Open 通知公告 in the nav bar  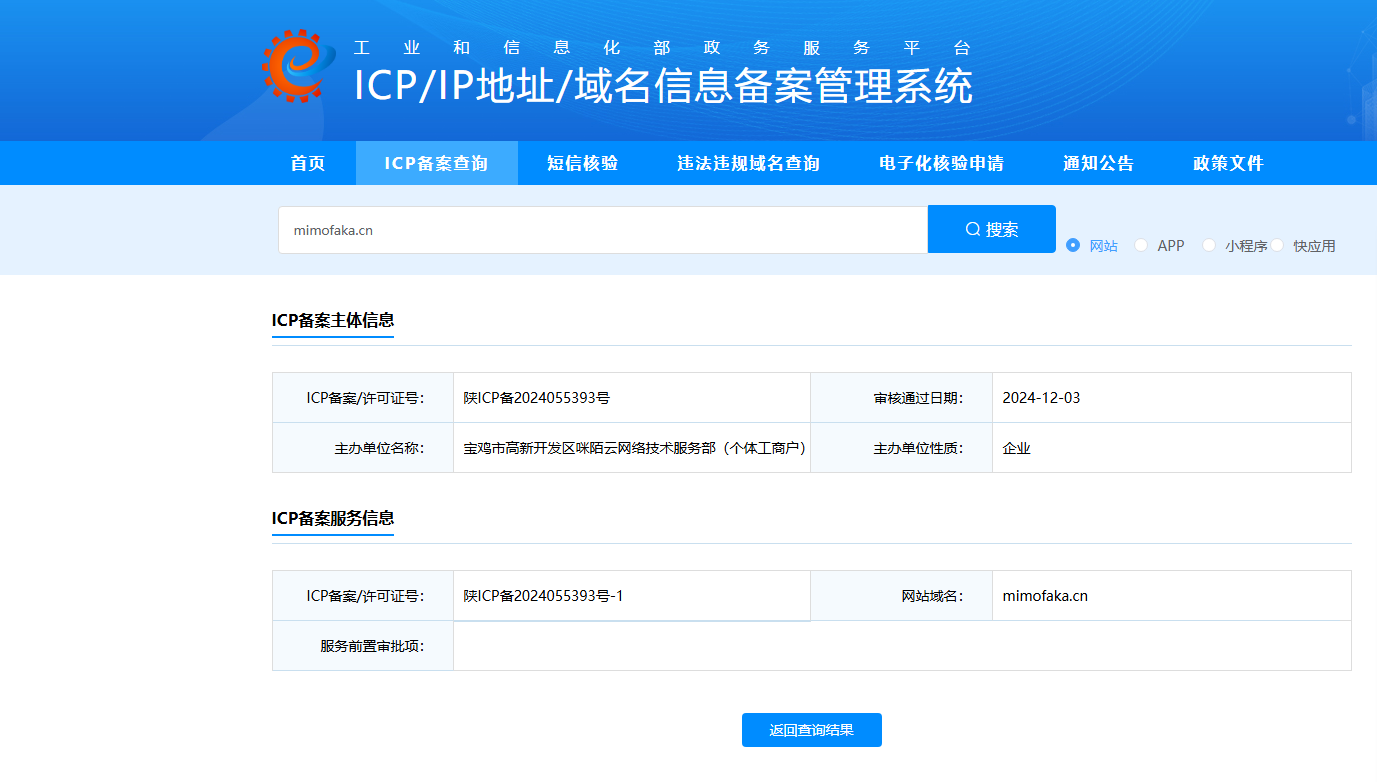click(1098, 163)
